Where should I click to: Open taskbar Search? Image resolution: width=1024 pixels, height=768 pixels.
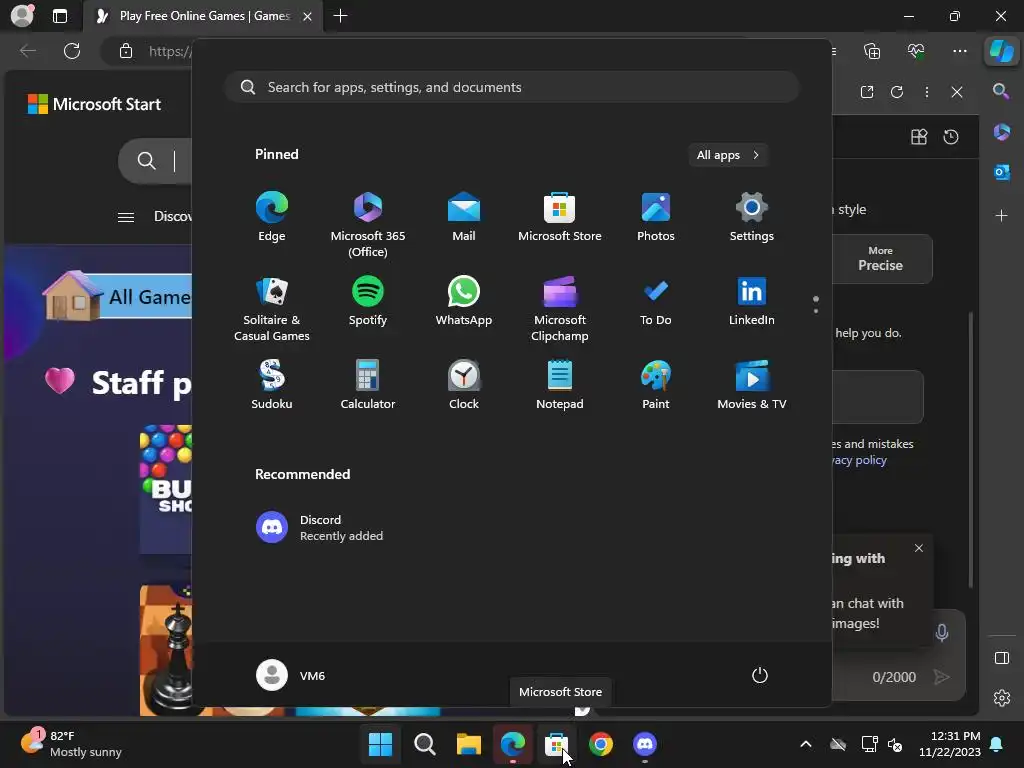(x=424, y=744)
